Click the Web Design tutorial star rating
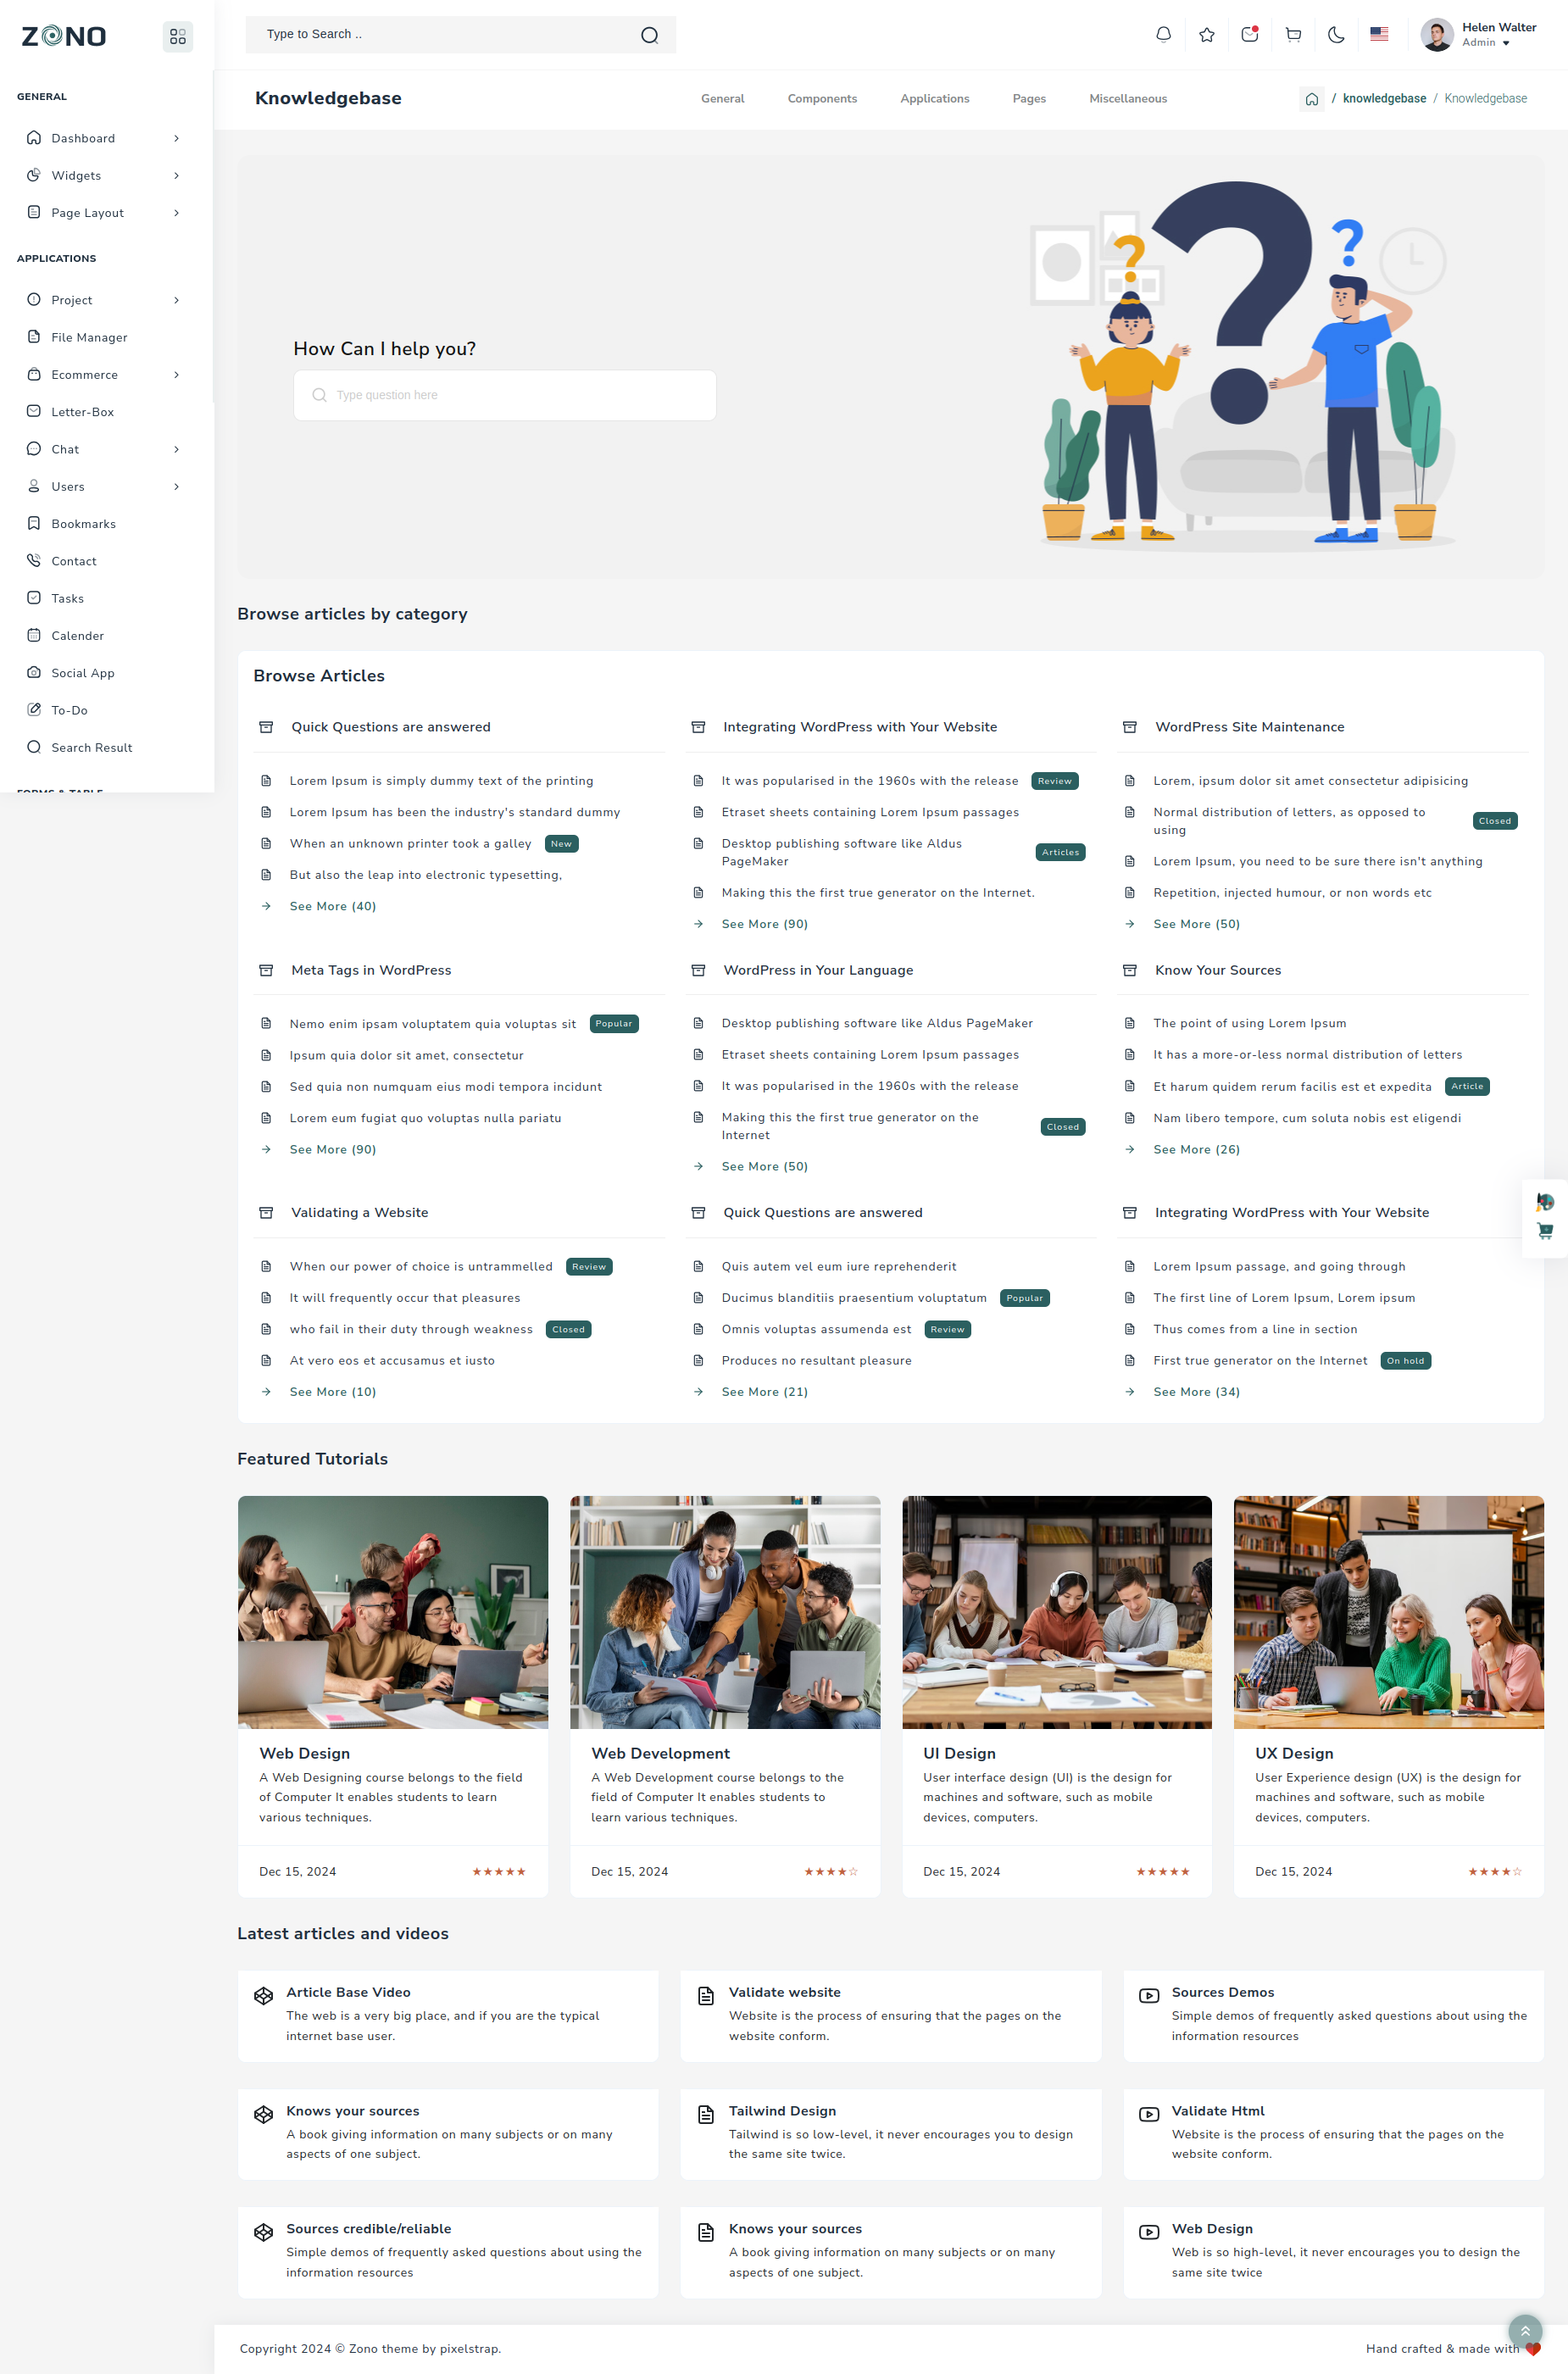Viewport: 1568px width, 2374px height. tap(498, 1871)
